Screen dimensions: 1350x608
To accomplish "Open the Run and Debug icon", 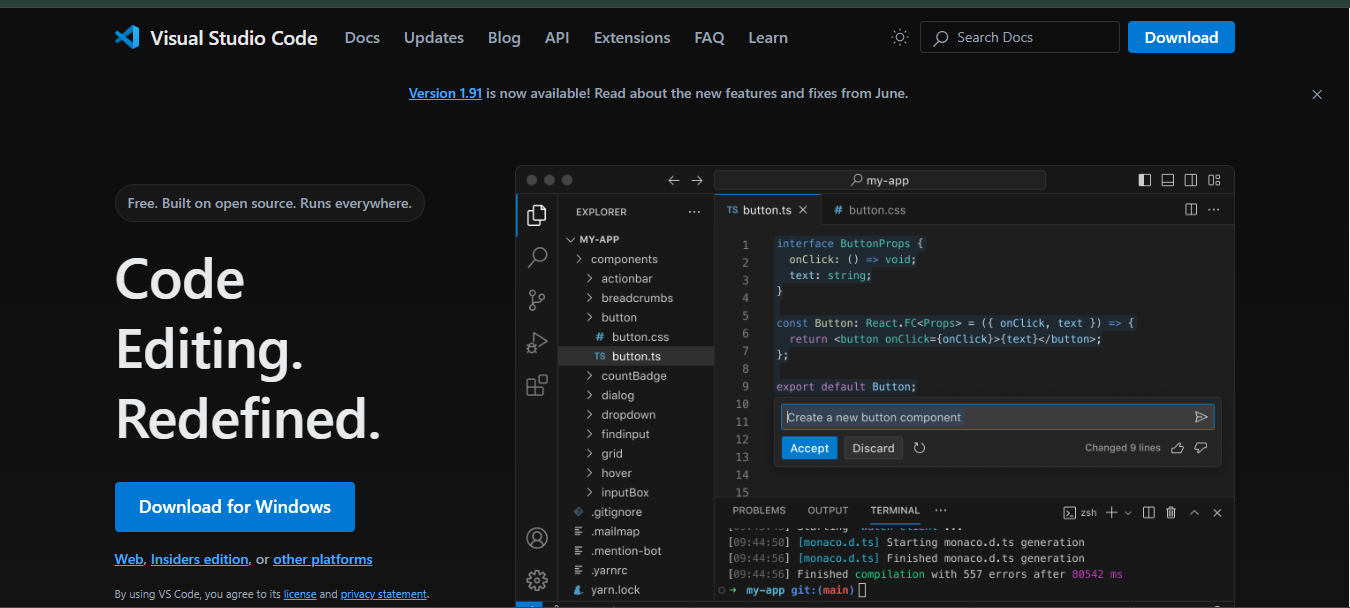I will tap(537, 343).
